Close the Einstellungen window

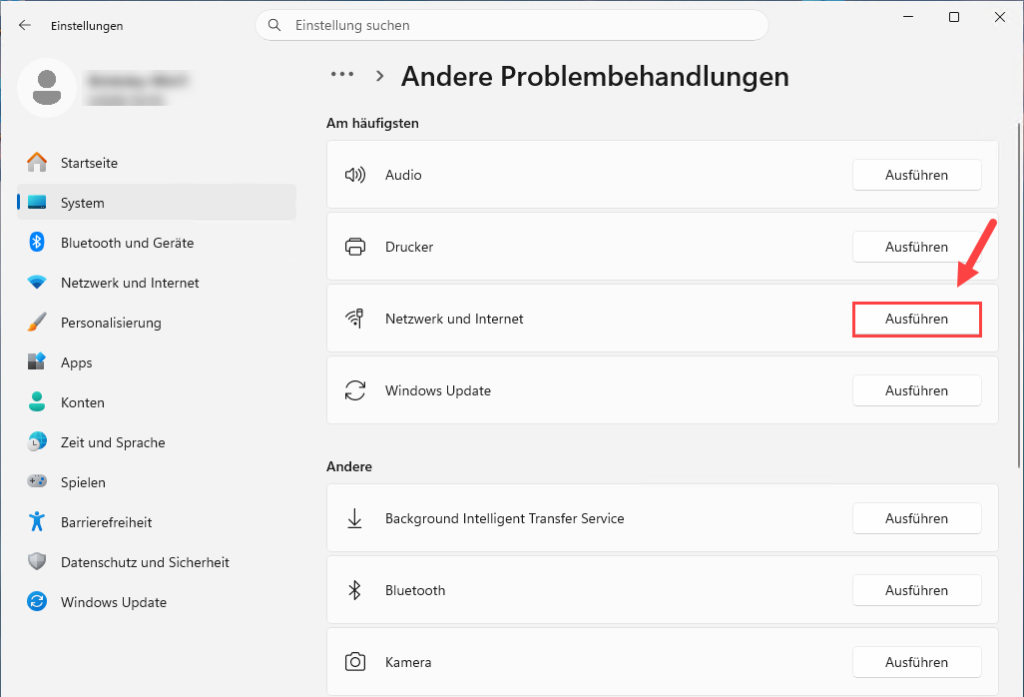coord(999,17)
